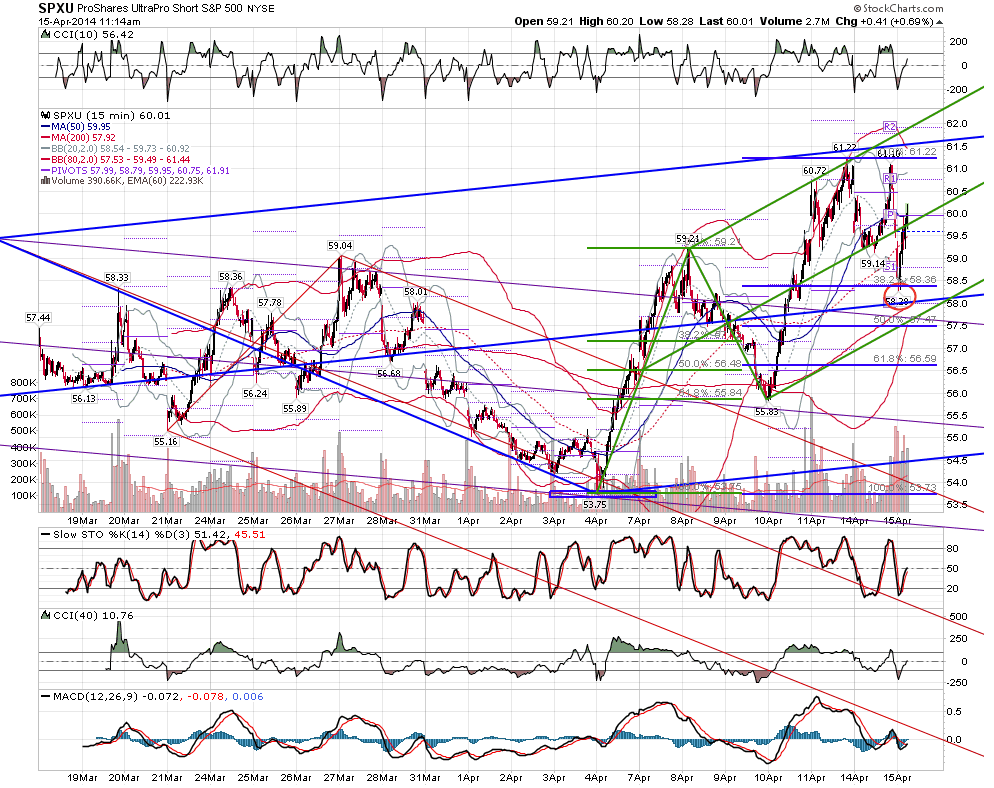
Task: Click the 100.0%: 53.73 Fibonacci label
Action: (x=902, y=488)
